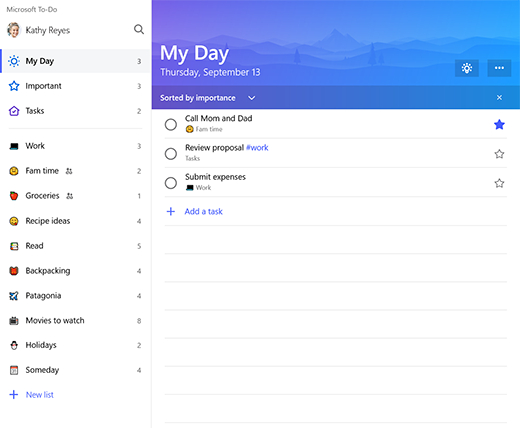Complete the Call Mom and Dad task circle
The width and height of the screenshot is (520, 428).
(171, 125)
